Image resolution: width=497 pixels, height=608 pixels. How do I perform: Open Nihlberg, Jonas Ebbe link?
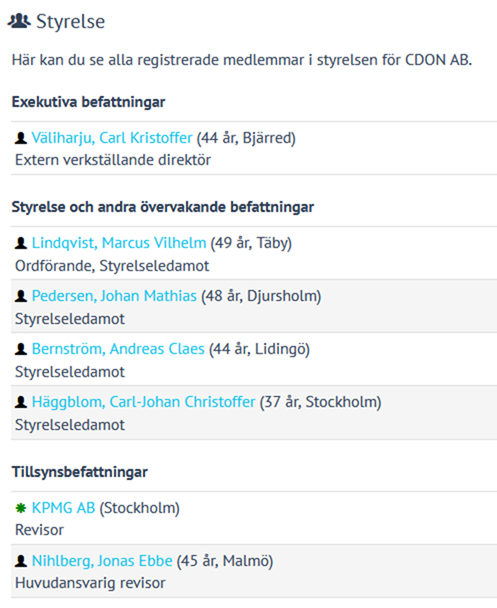pyautogui.click(x=102, y=561)
